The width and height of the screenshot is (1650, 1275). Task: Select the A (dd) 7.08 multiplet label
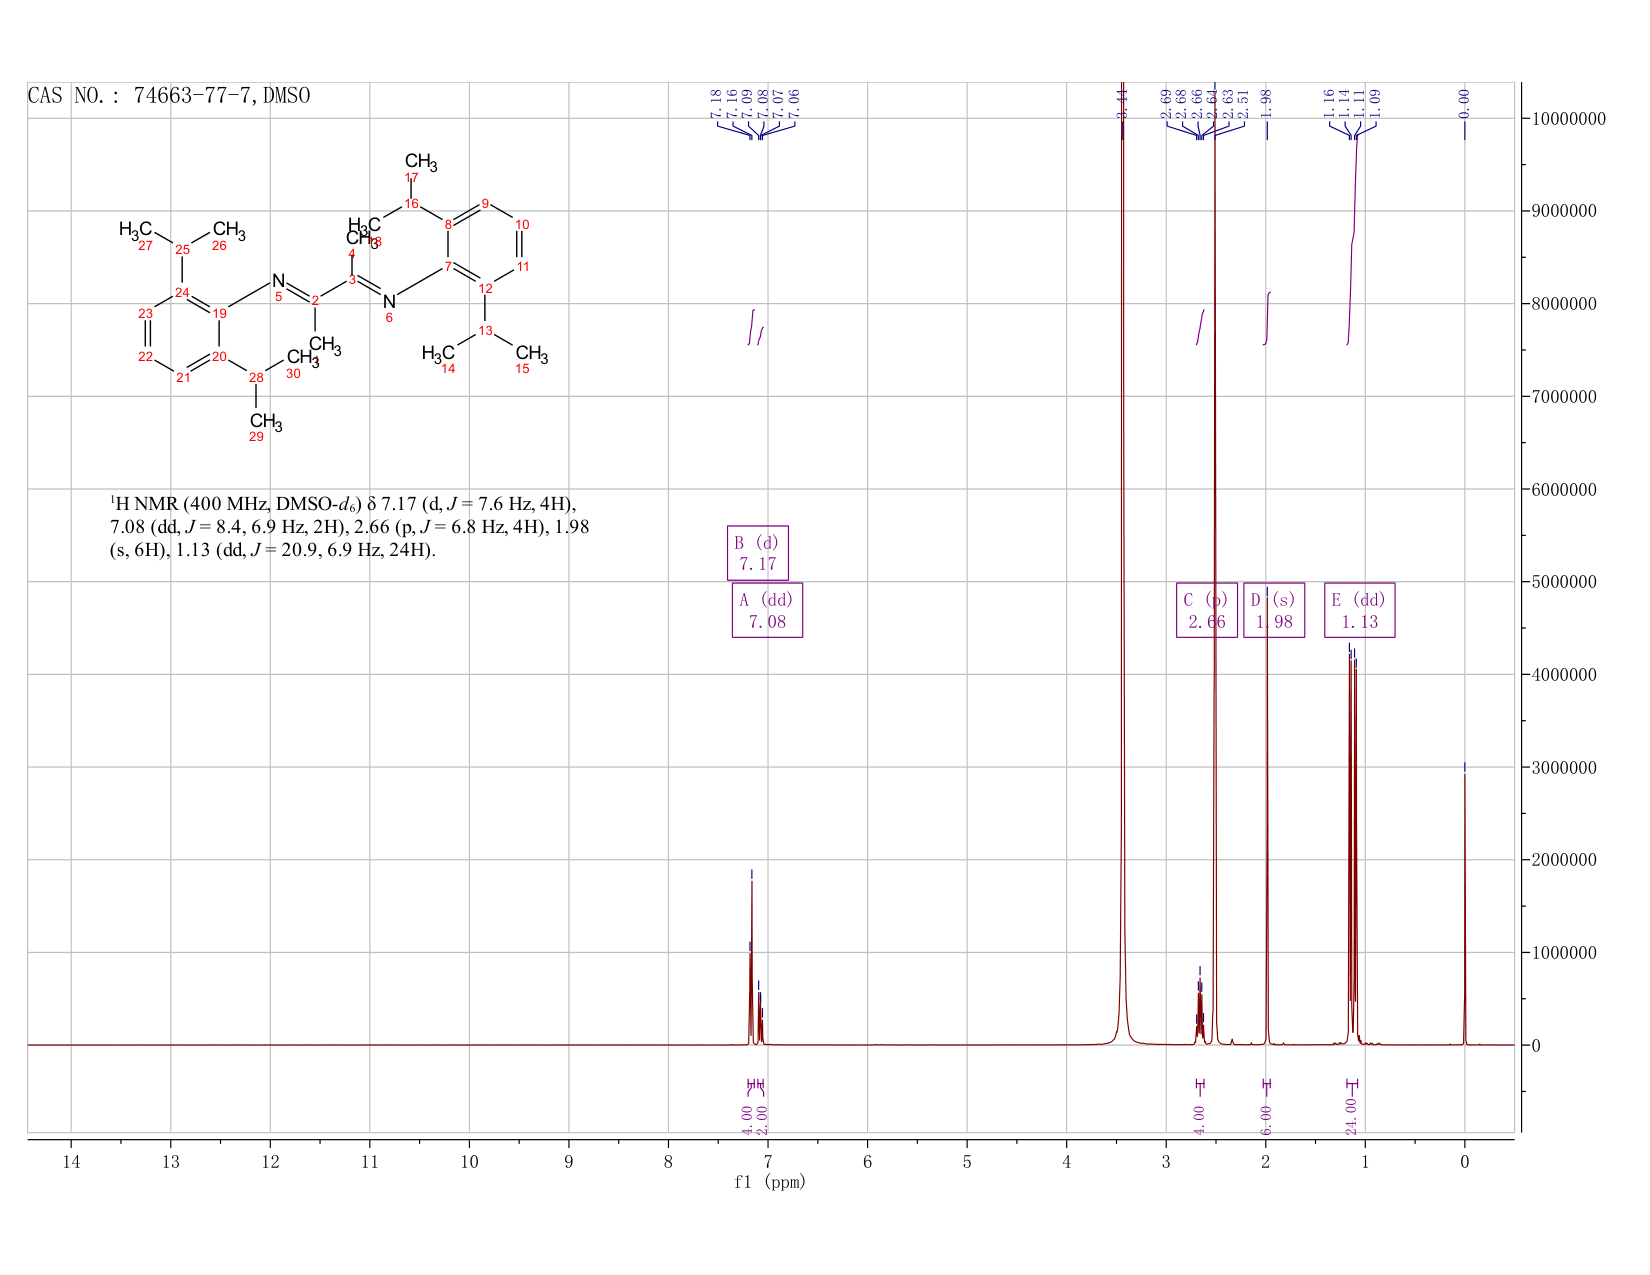[x=767, y=610]
